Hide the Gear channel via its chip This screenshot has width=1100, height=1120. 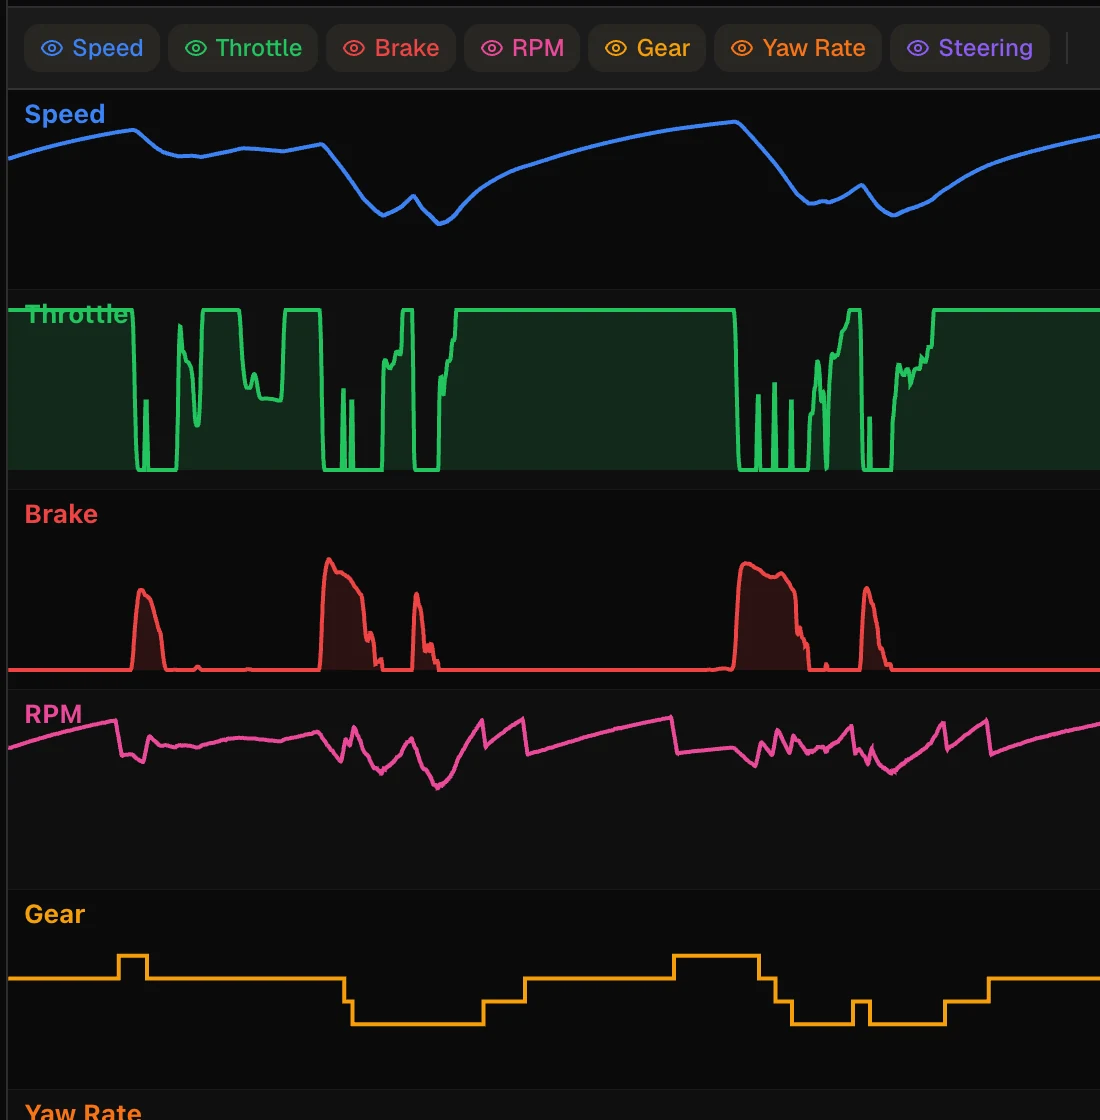[x=647, y=48]
